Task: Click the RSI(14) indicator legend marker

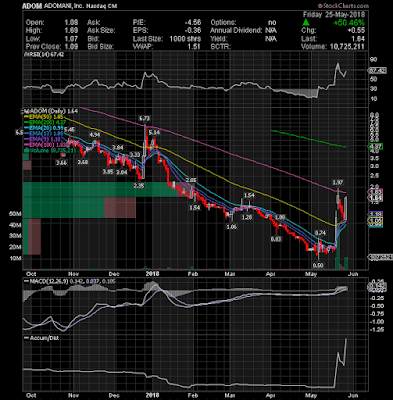Action: (x=25, y=55)
